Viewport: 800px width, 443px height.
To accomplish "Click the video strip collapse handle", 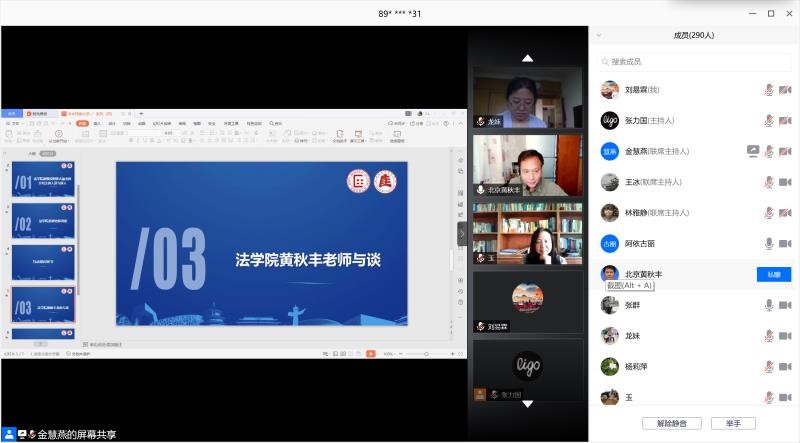I will pos(462,232).
